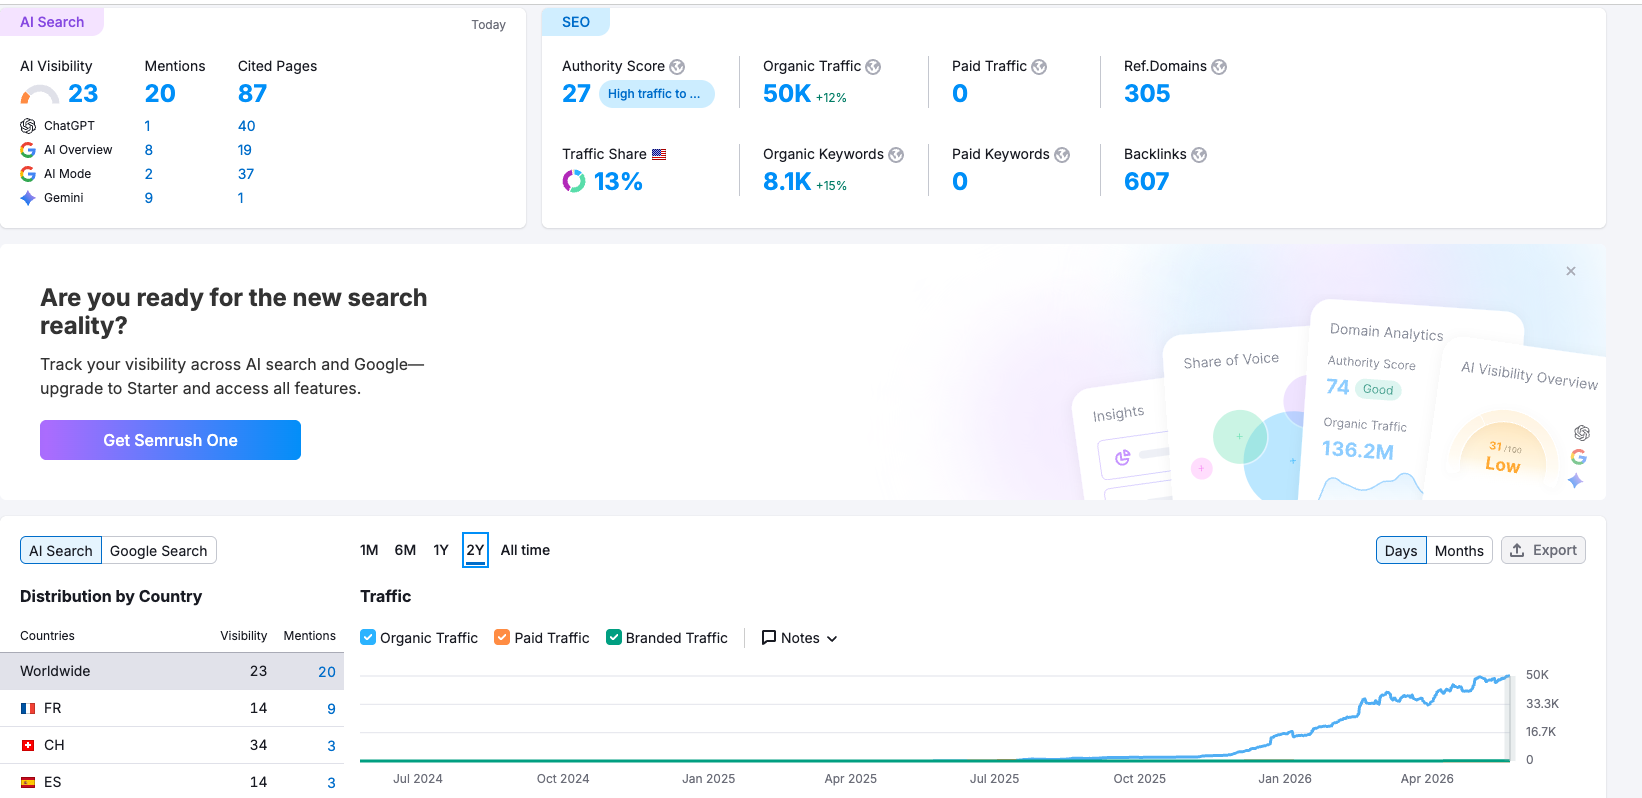Click the Google icon beside AI Mode
Image resolution: width=1642 pixels, height=798 pixels.
[x=28, y=174]
